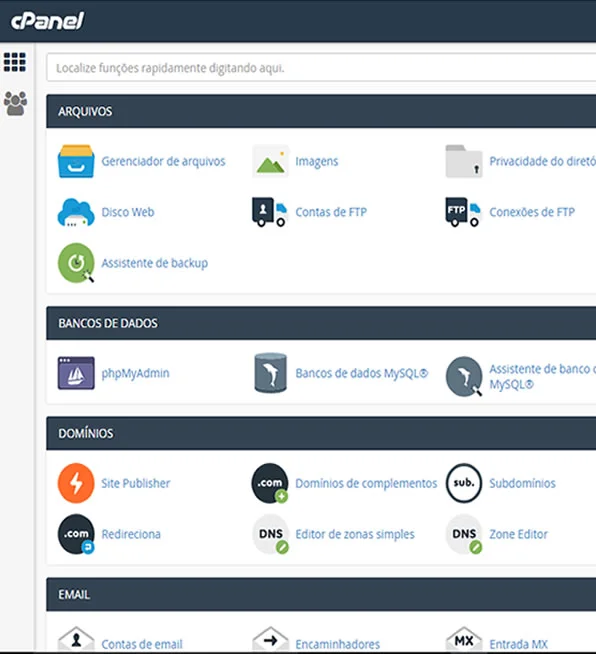Open the Site Publisher lightning icon
This screenshot has height=654, width=596.
click(x=76, y=483)
